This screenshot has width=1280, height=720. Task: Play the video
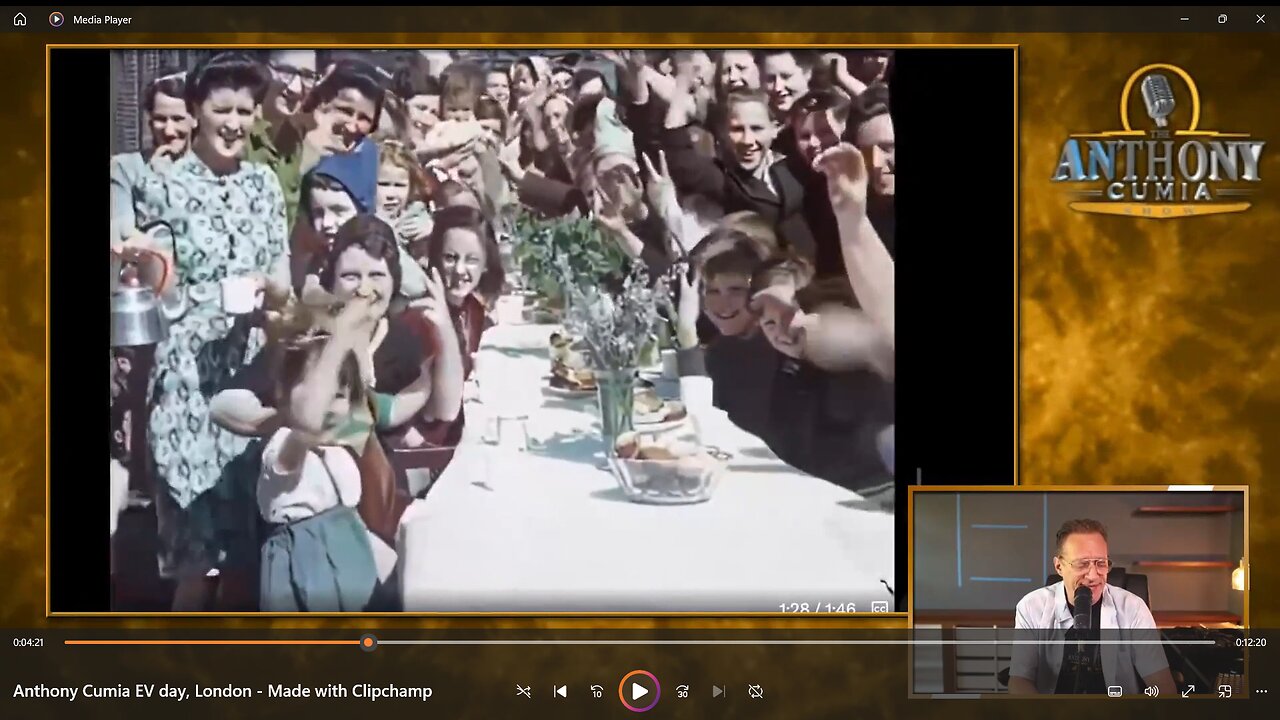tap(639, 691)
